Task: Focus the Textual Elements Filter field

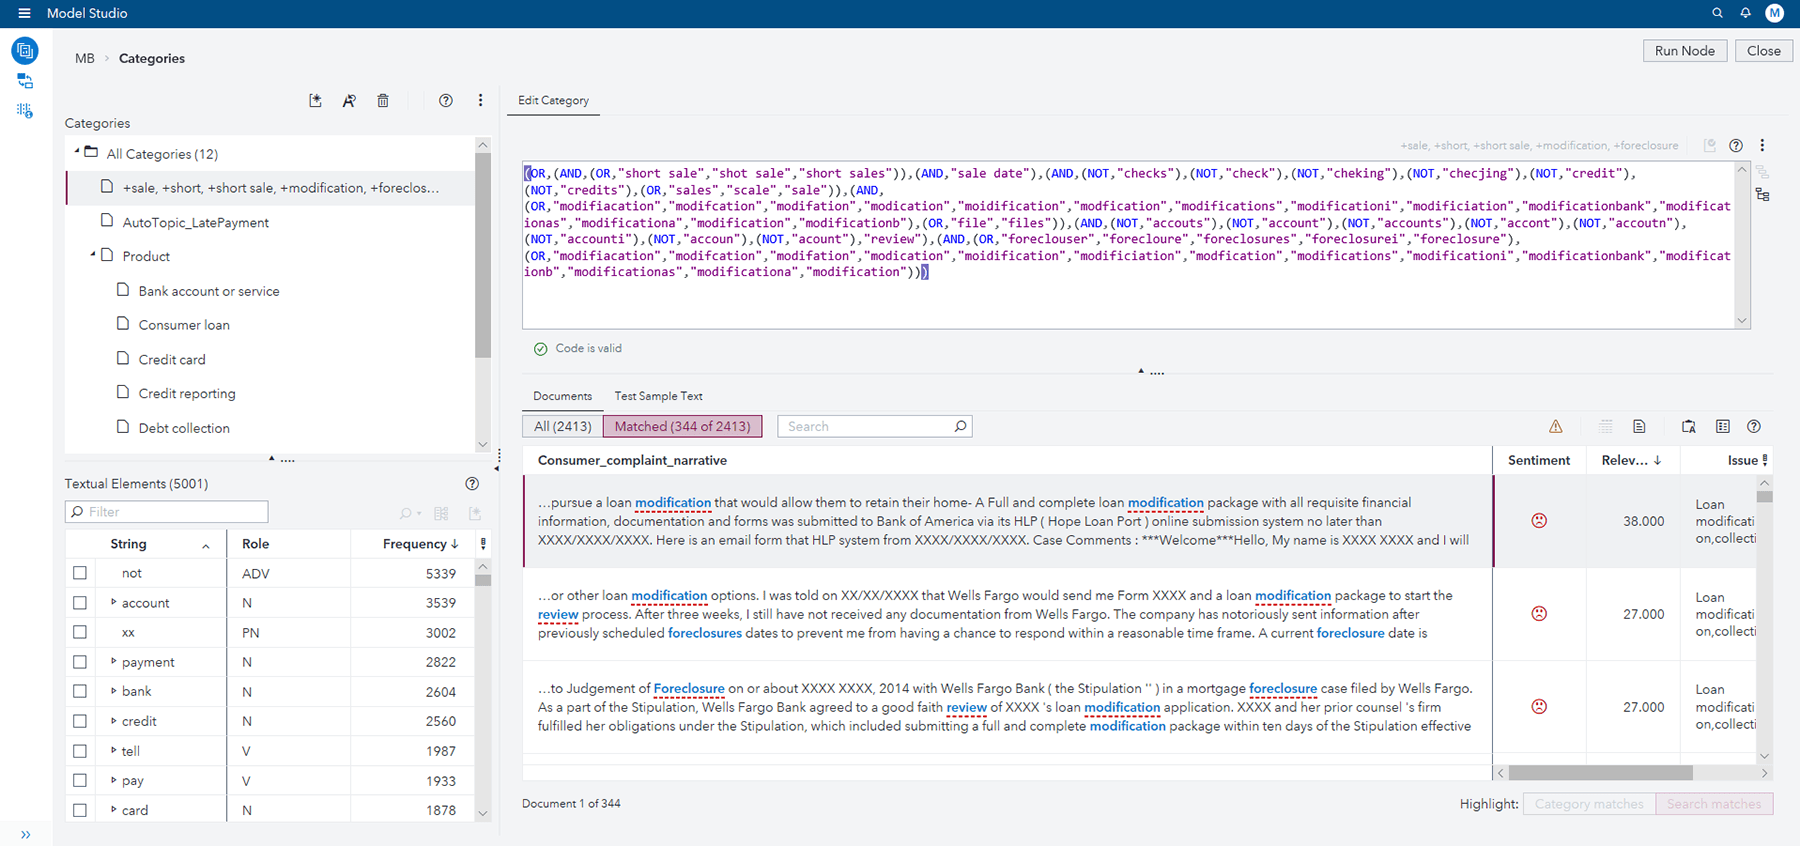Action: click(x=167, y=512)
